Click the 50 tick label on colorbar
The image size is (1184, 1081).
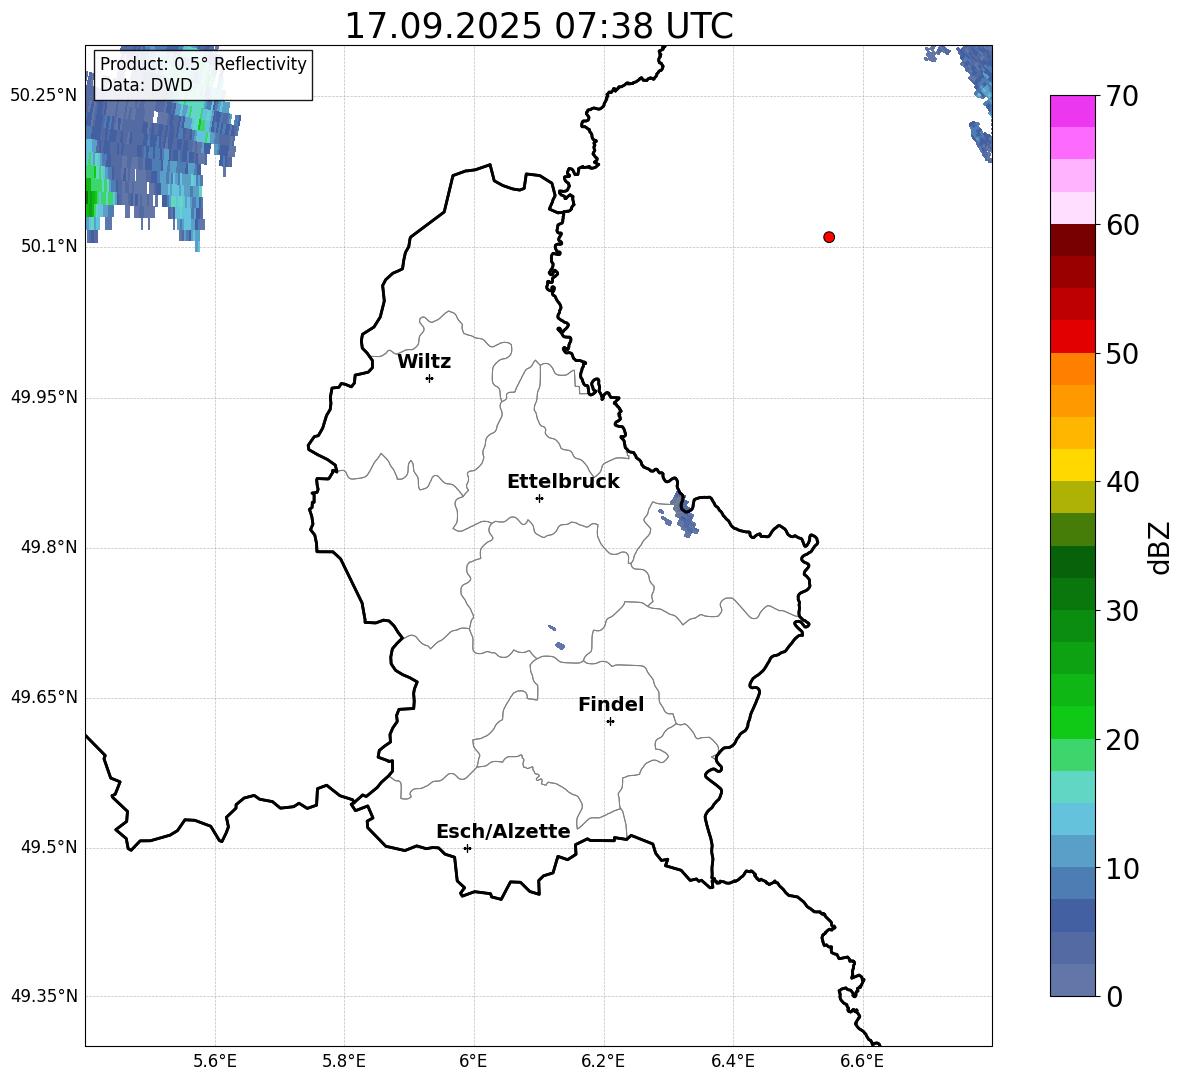tap(1121, 354)
